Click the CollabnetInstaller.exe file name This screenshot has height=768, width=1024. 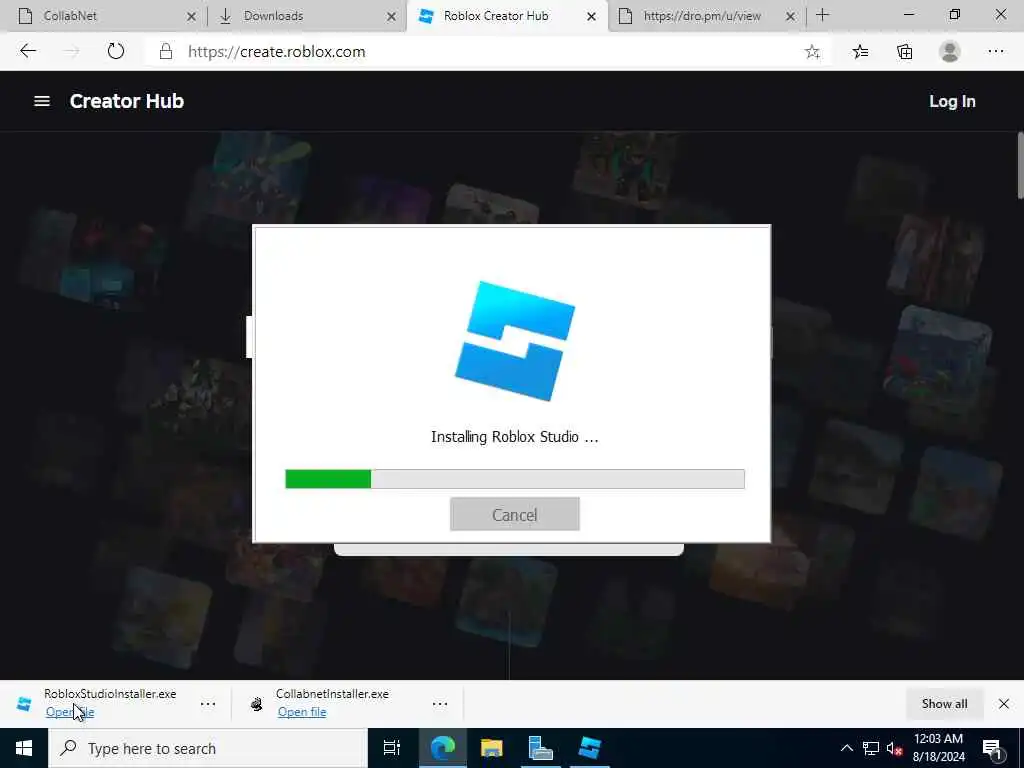point(332,694)
